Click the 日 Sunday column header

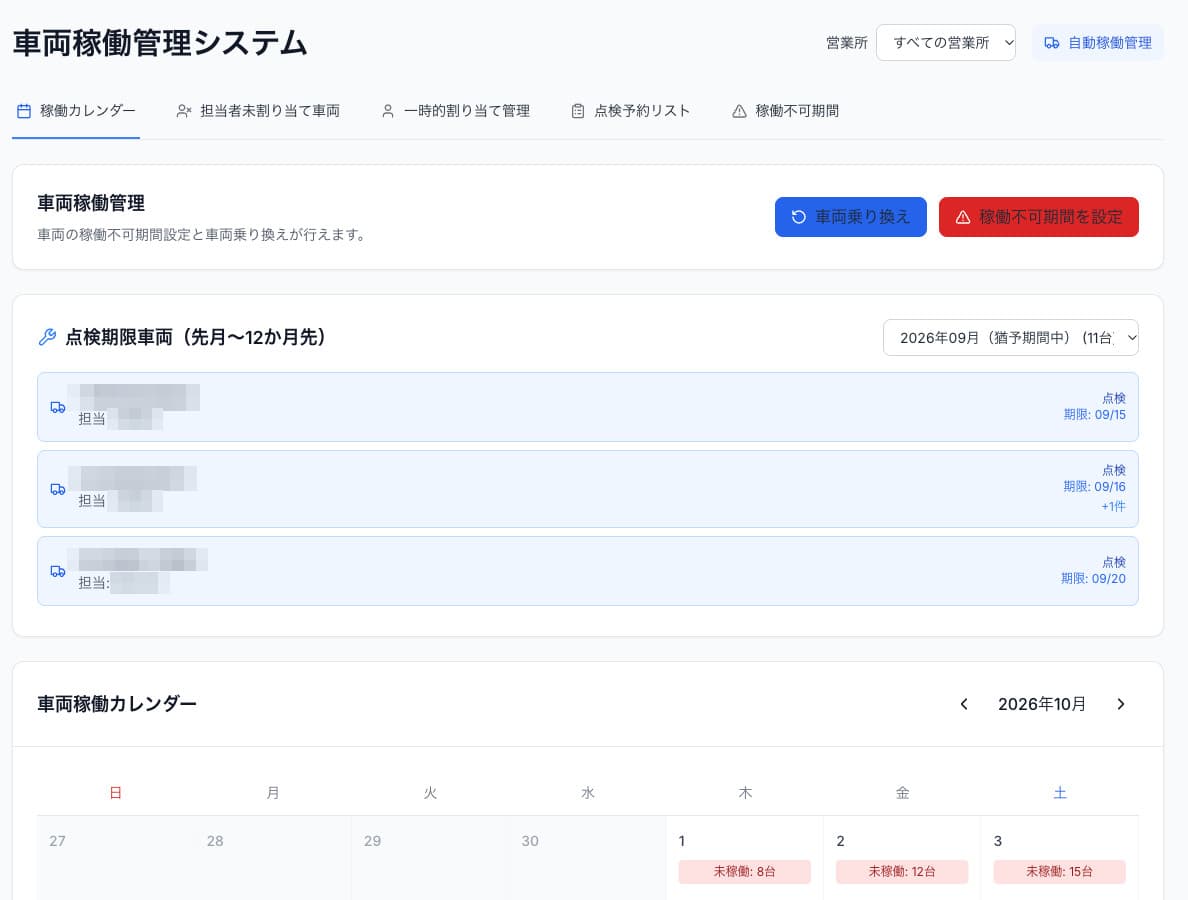pyautogui.click(x=115, y=793)
